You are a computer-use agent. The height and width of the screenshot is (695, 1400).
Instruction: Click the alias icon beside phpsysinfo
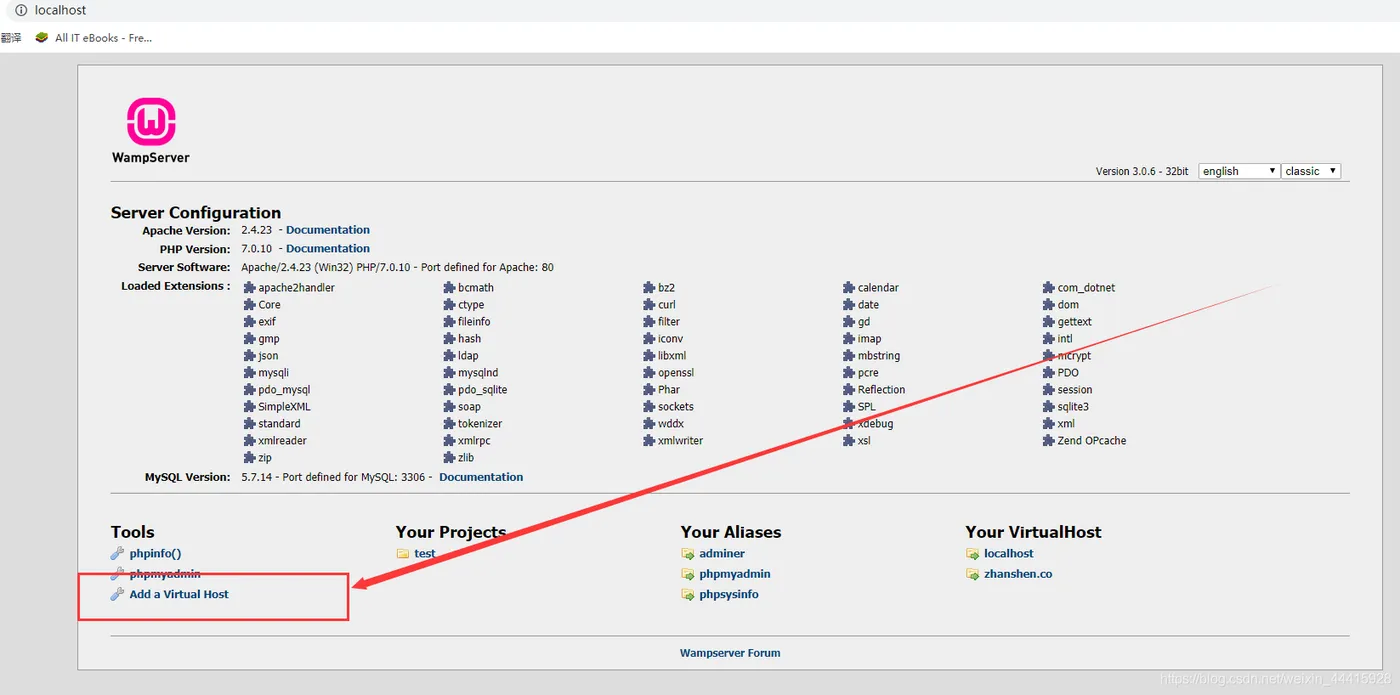(x=688, y=594)
